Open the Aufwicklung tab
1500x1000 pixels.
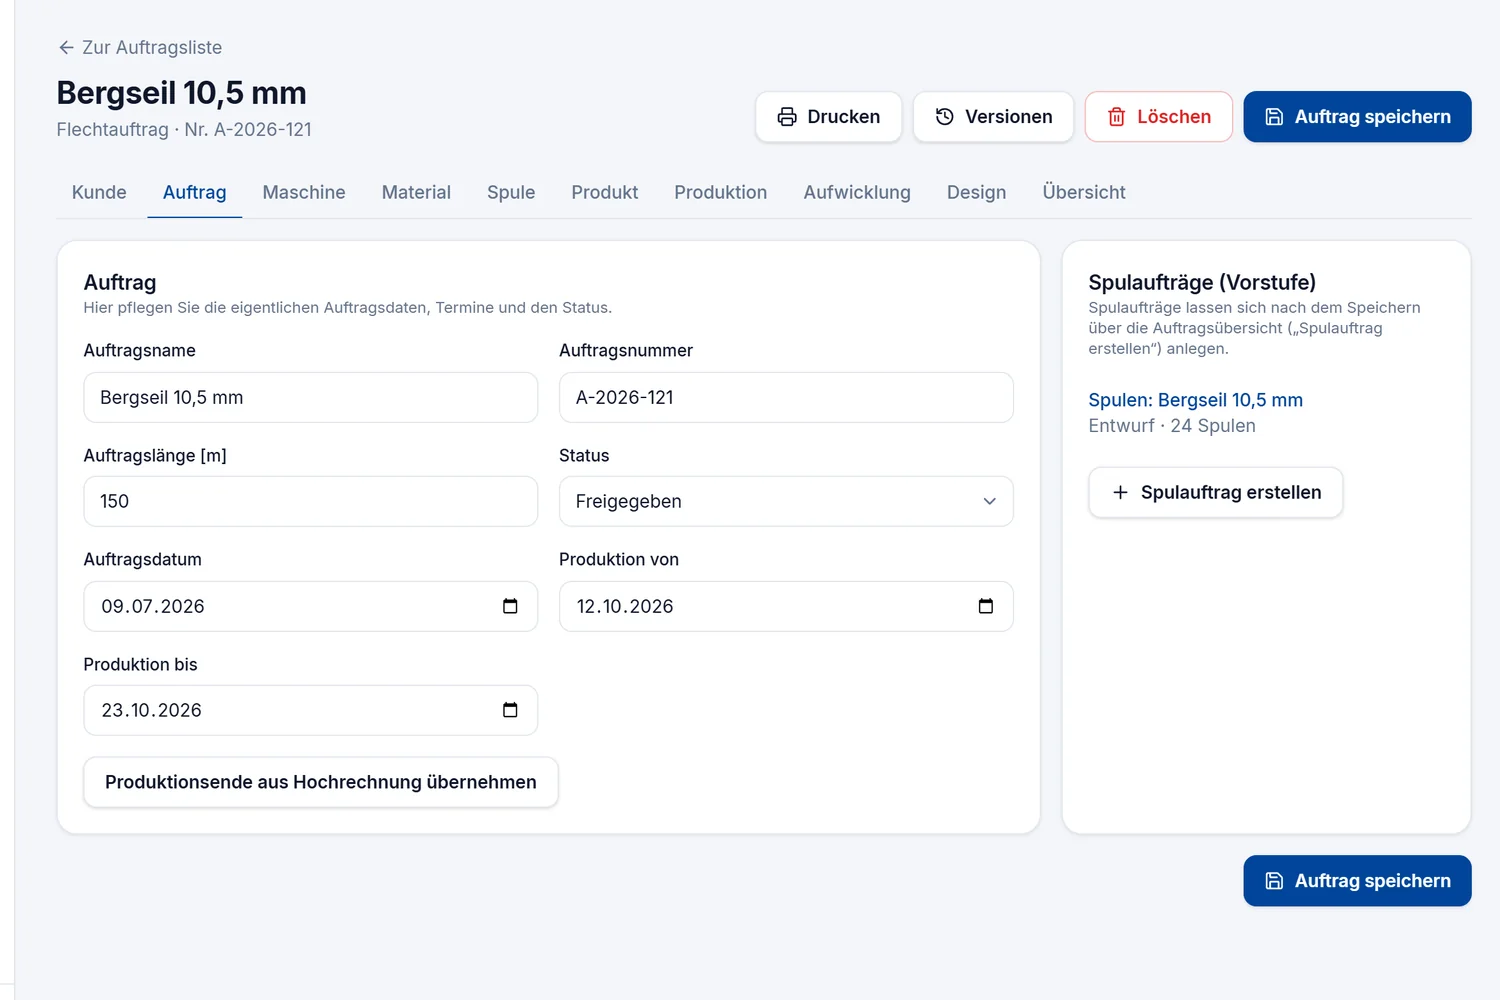click(857, 192)
